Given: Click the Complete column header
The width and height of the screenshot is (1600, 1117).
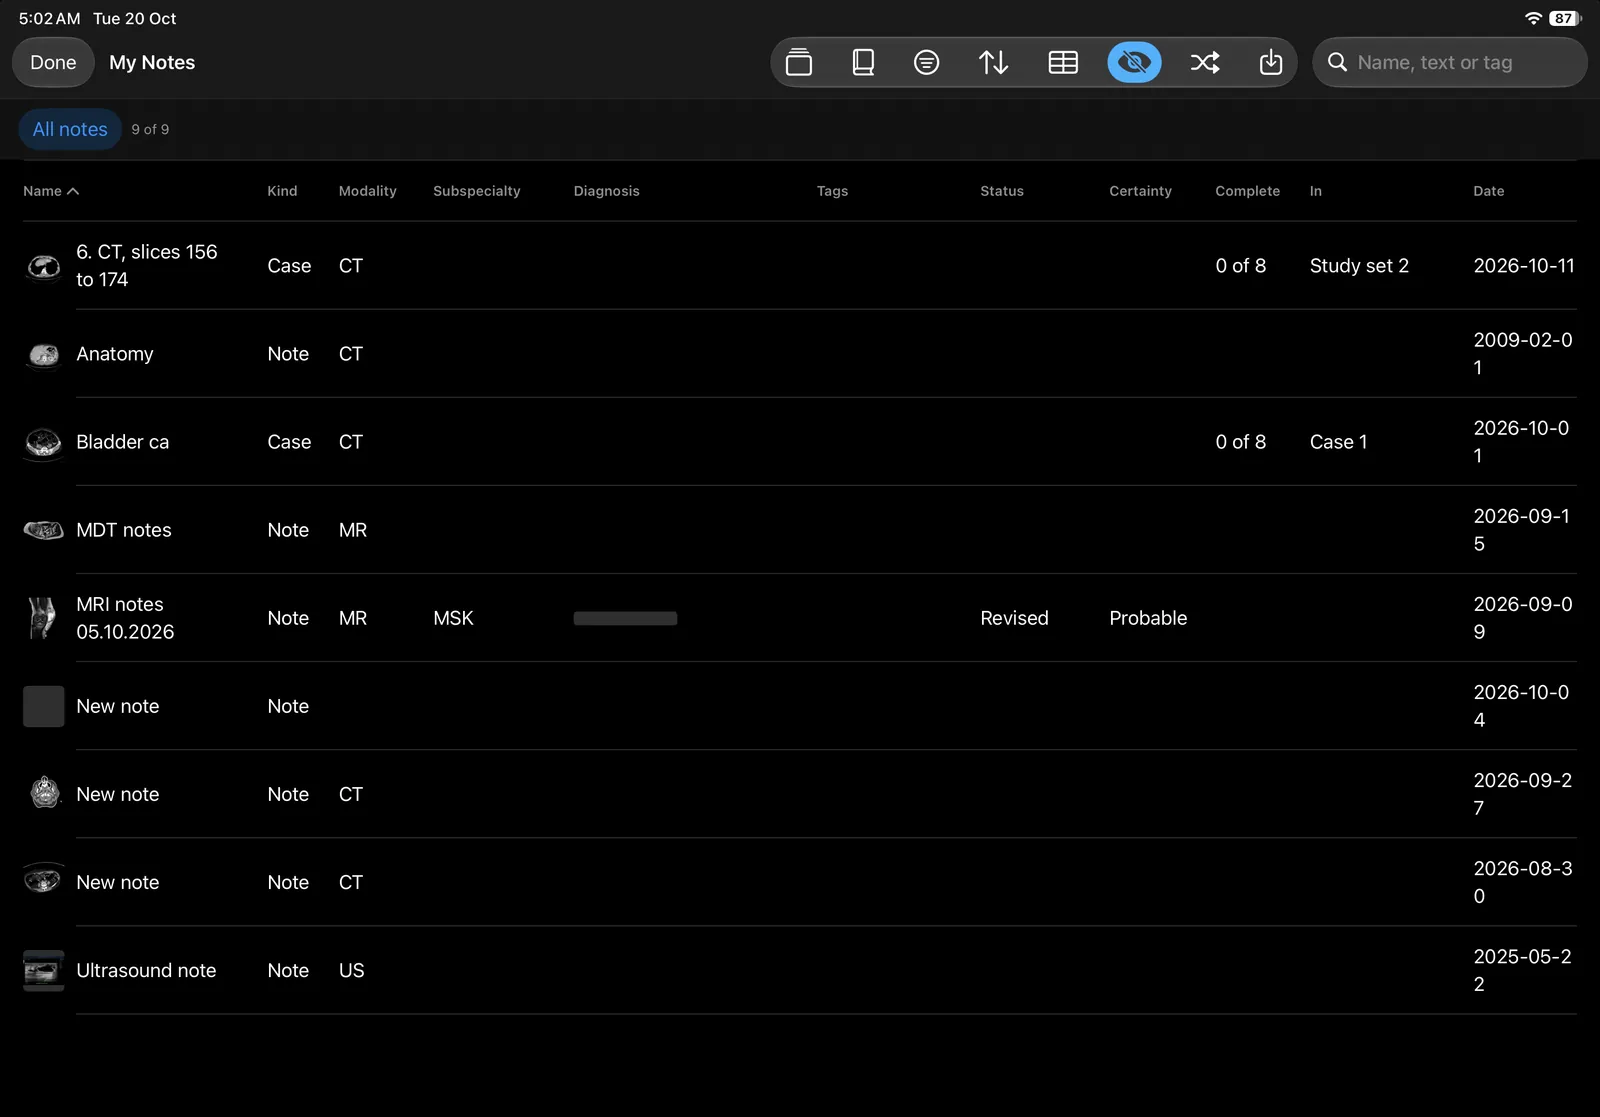Looking at the screenshot, I should (x=1247, y=191).
